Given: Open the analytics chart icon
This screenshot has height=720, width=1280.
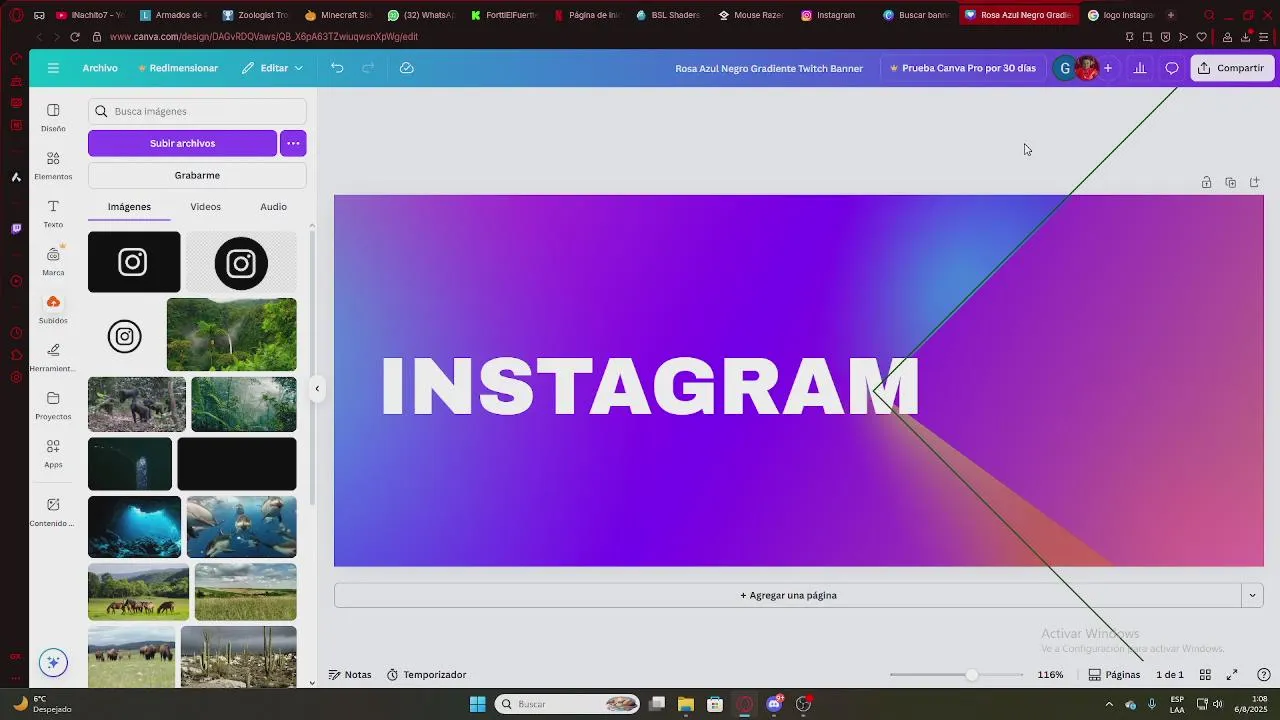Looking at the screenshot, I should pos(1140,68).
